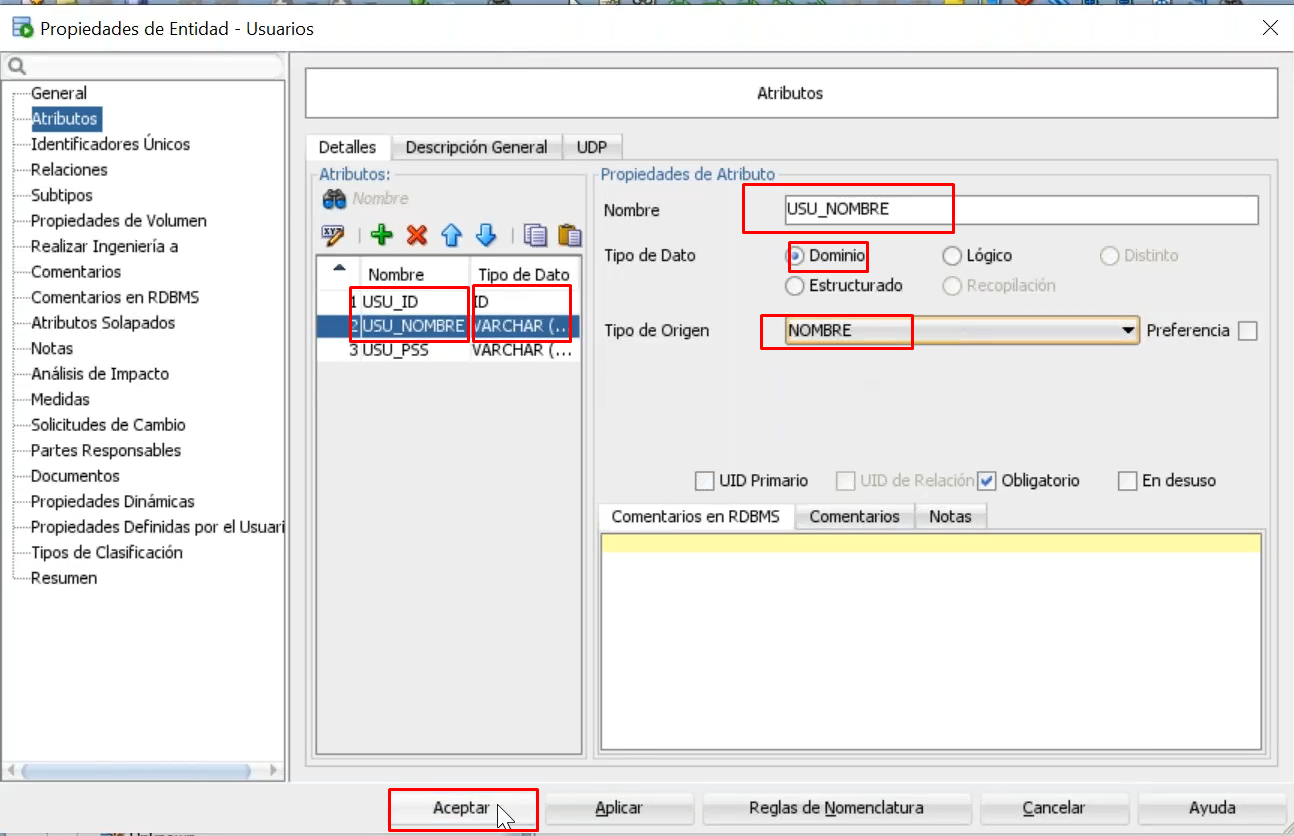Add a new attribute with green plus
1294x836 pixels.
[x=381, y=236]
